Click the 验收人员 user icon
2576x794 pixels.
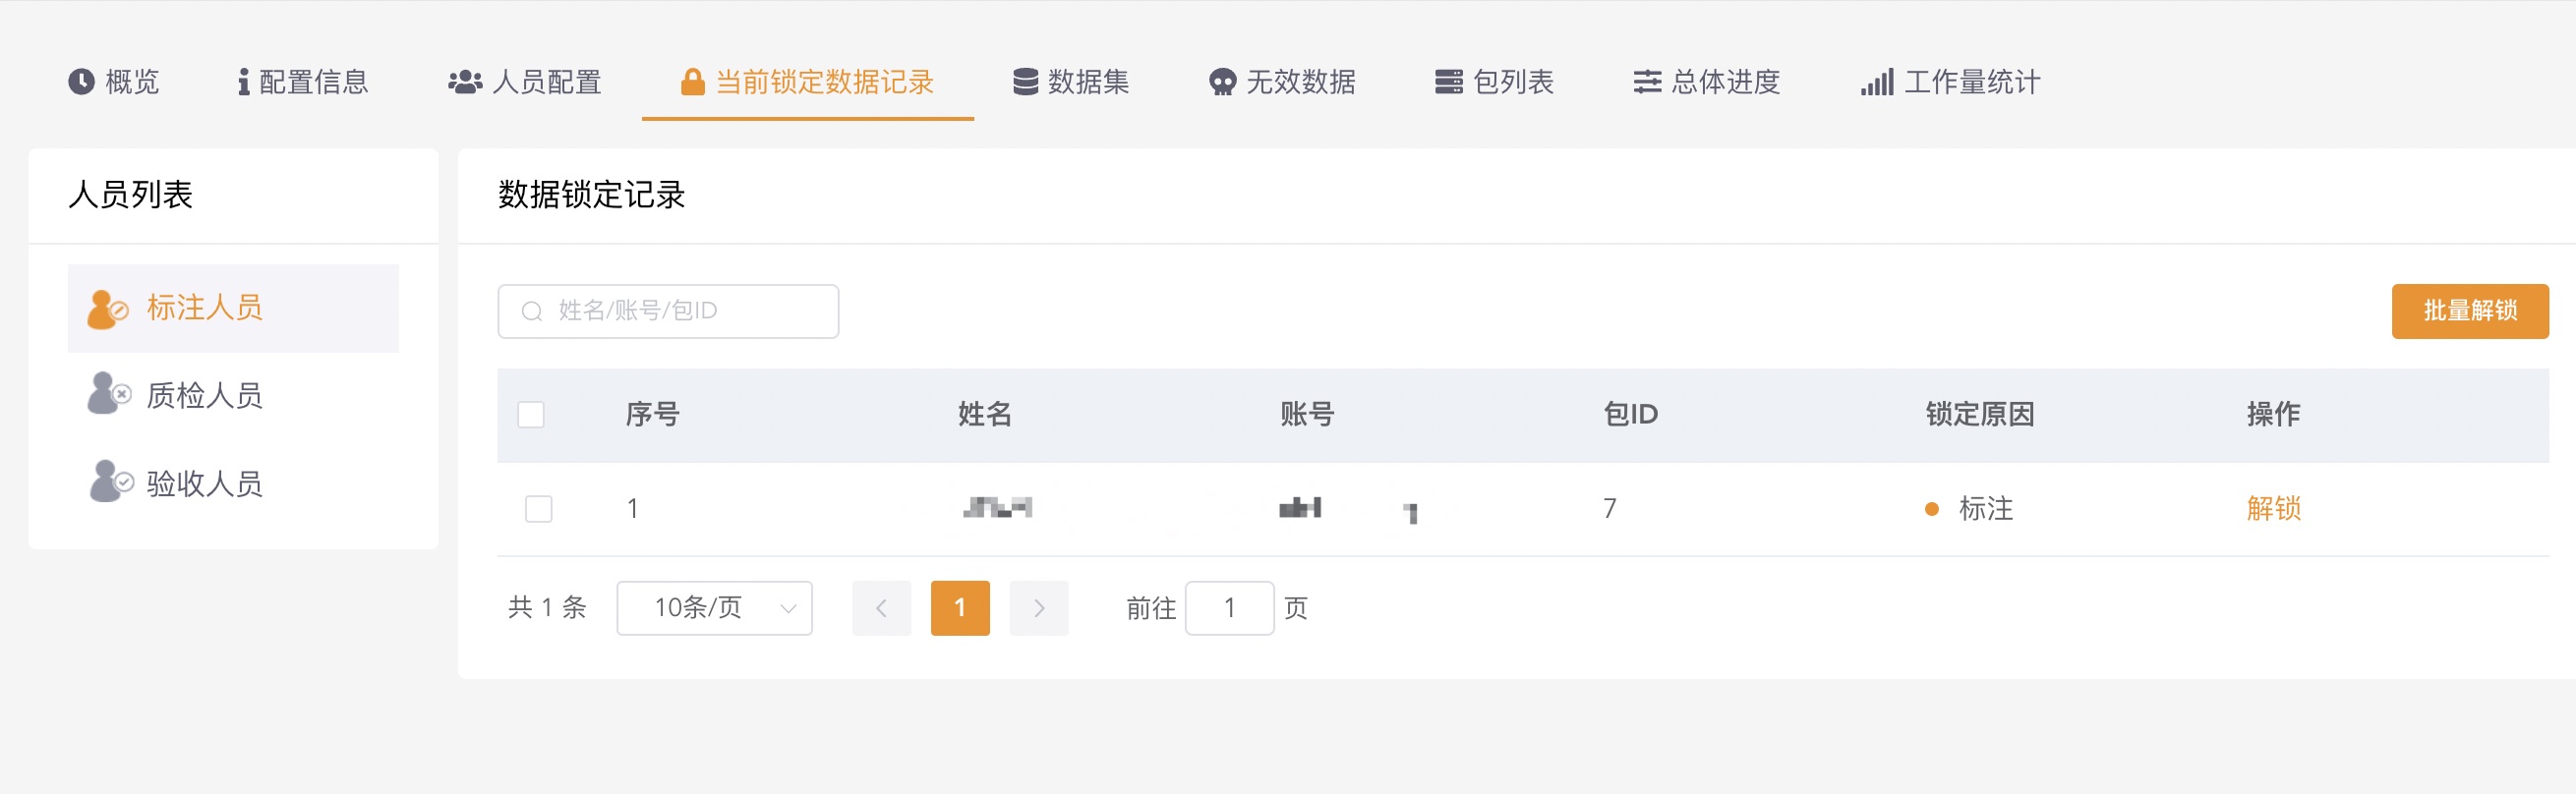[110, 482]
